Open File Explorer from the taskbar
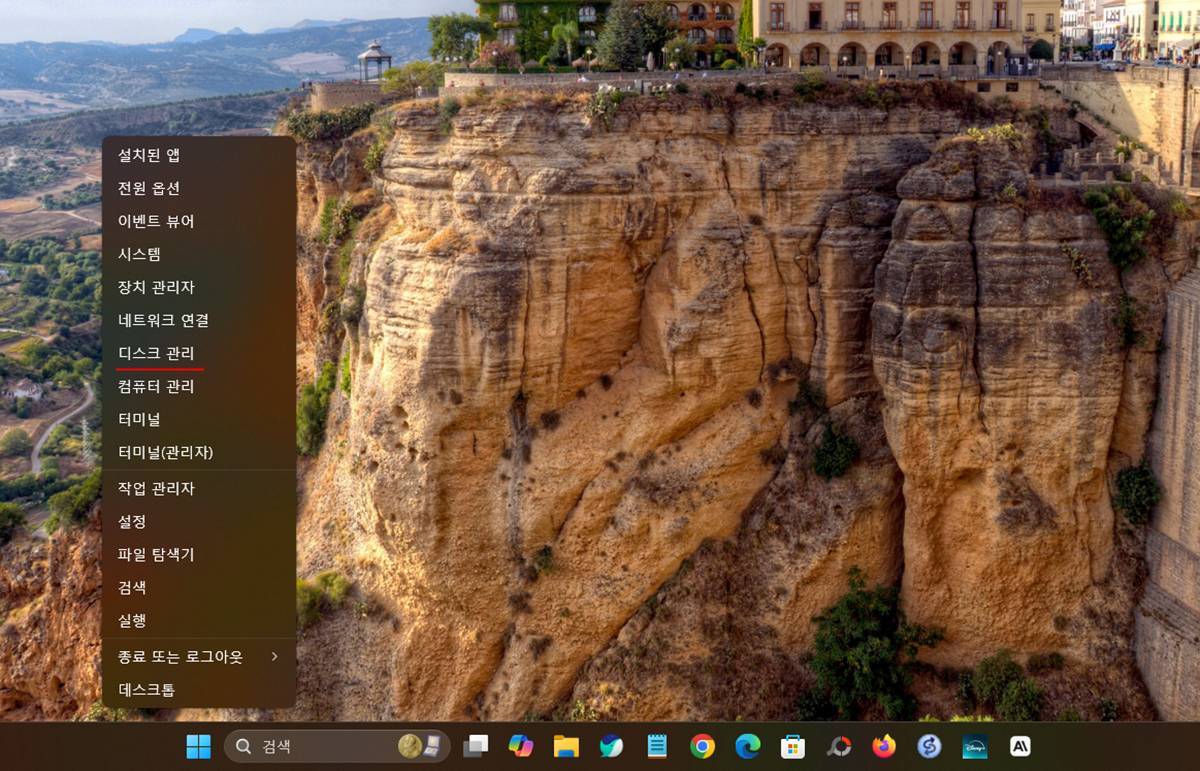This screenshot has height=771, width=1200. pos(566,746)
